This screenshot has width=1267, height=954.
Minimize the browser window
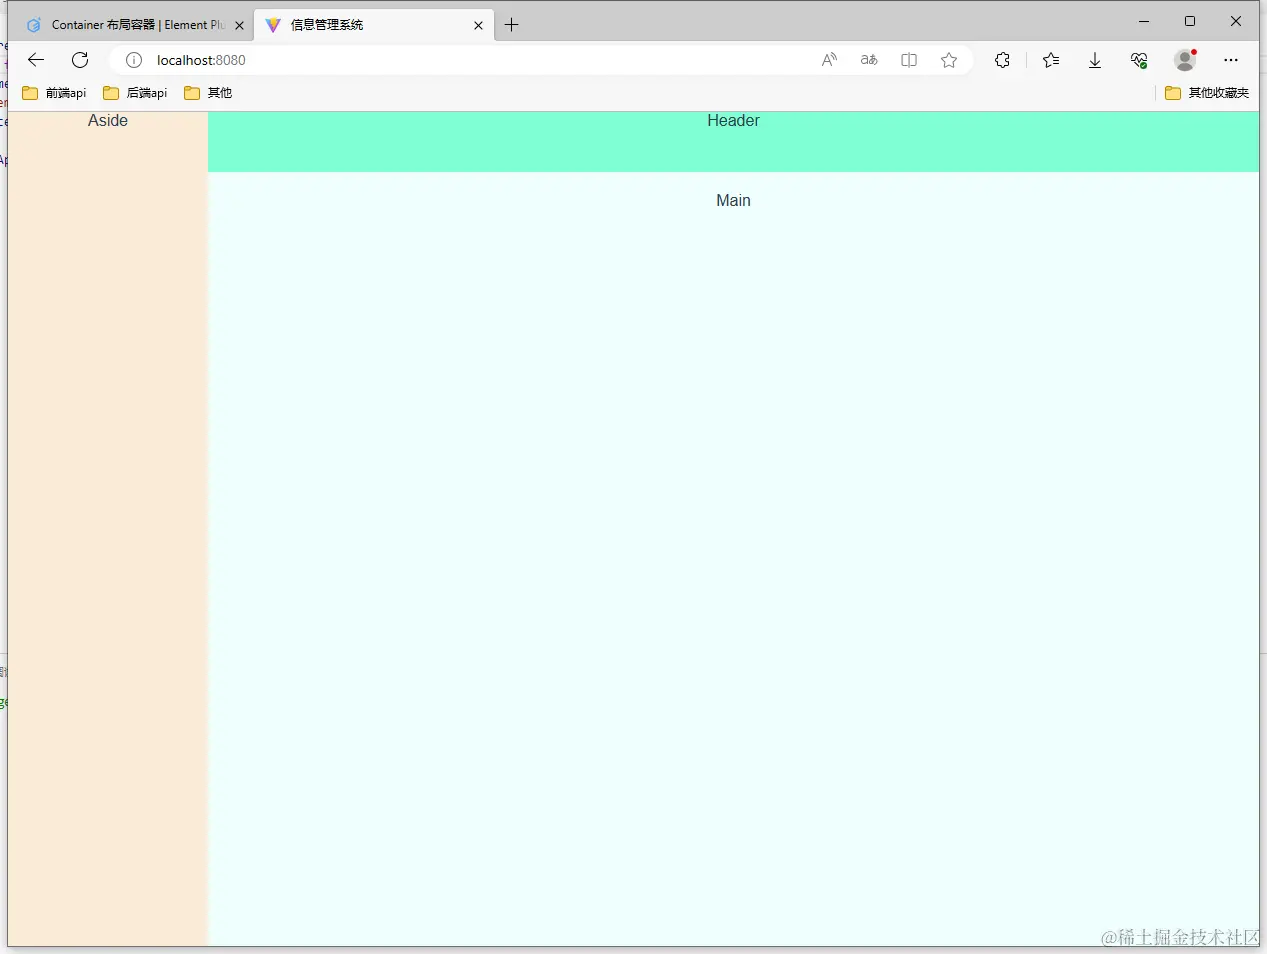point(1144,21)
